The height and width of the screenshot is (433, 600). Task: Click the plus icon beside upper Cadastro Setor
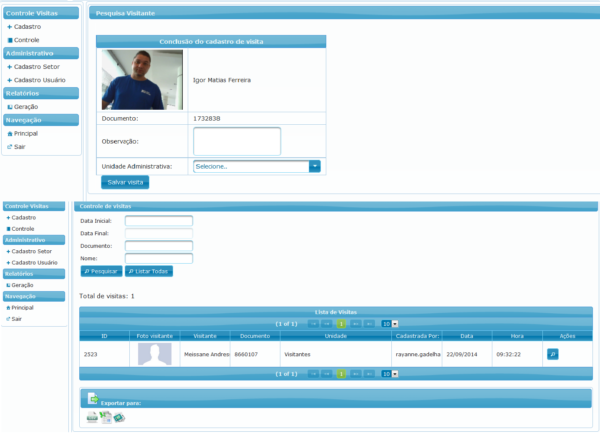(10, 67)
